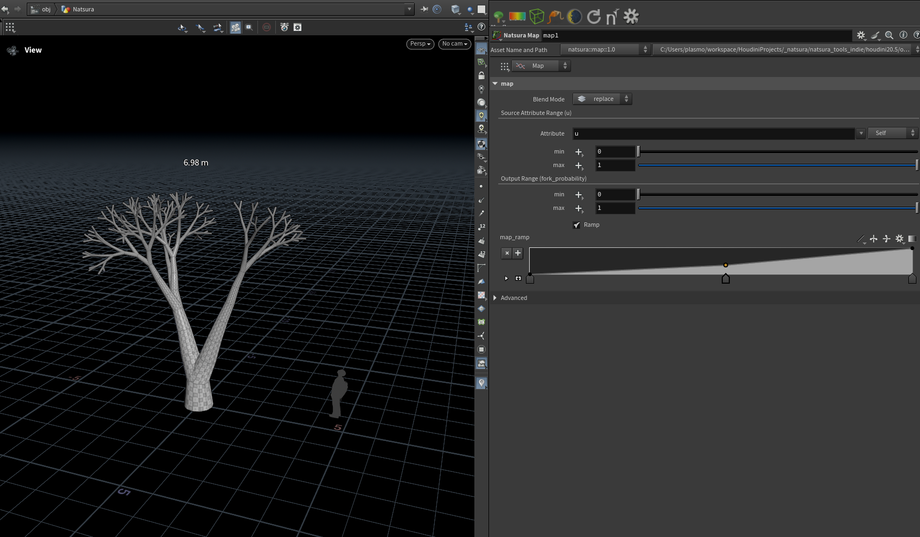Screen dimensions: 920x537
Task: Click the Output Range max slider
Action: point(777,208)
